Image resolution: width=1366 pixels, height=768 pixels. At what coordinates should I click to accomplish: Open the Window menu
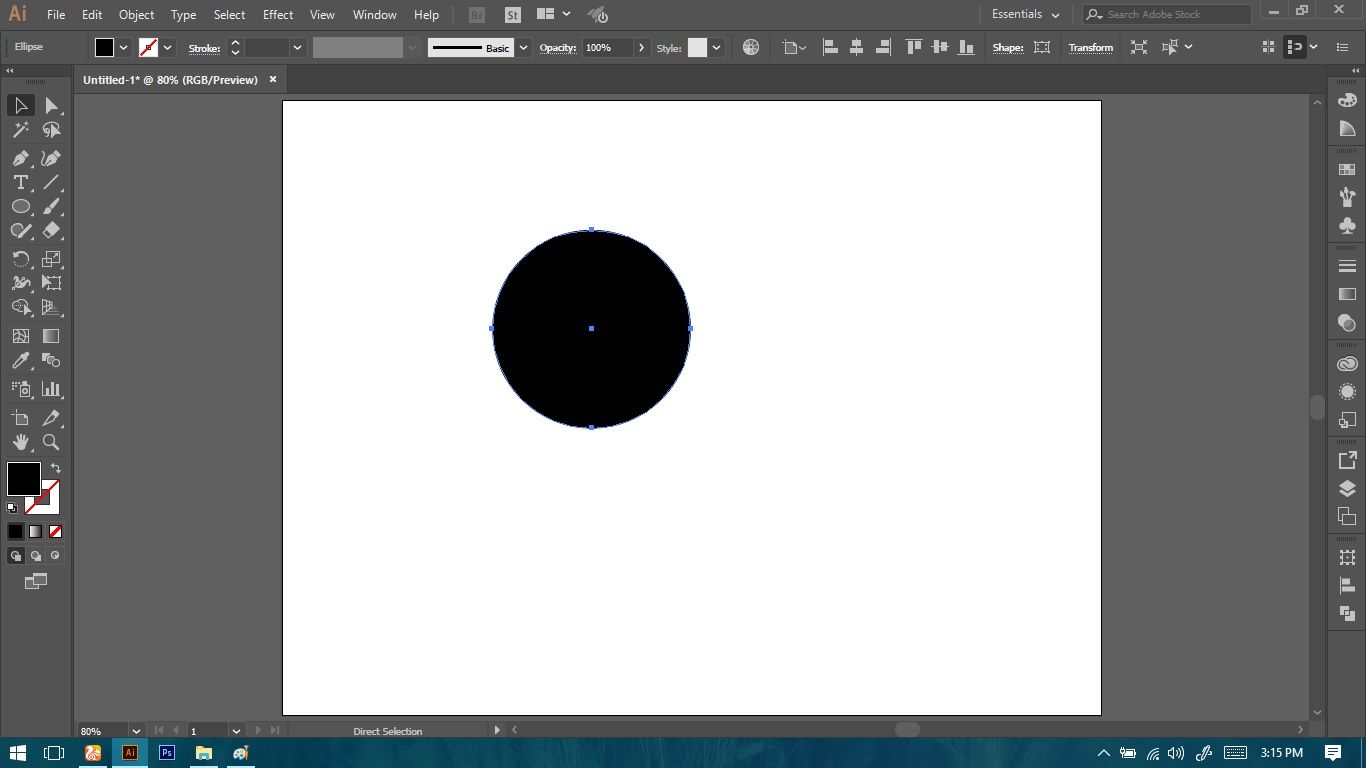pyautogui.click(x=375, y=15)
